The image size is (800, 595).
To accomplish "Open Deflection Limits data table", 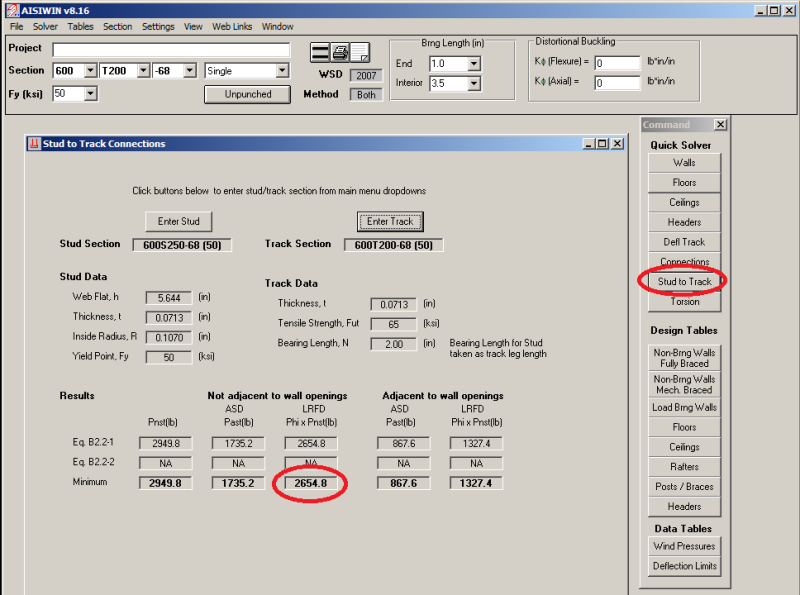I will coord(684,566).
